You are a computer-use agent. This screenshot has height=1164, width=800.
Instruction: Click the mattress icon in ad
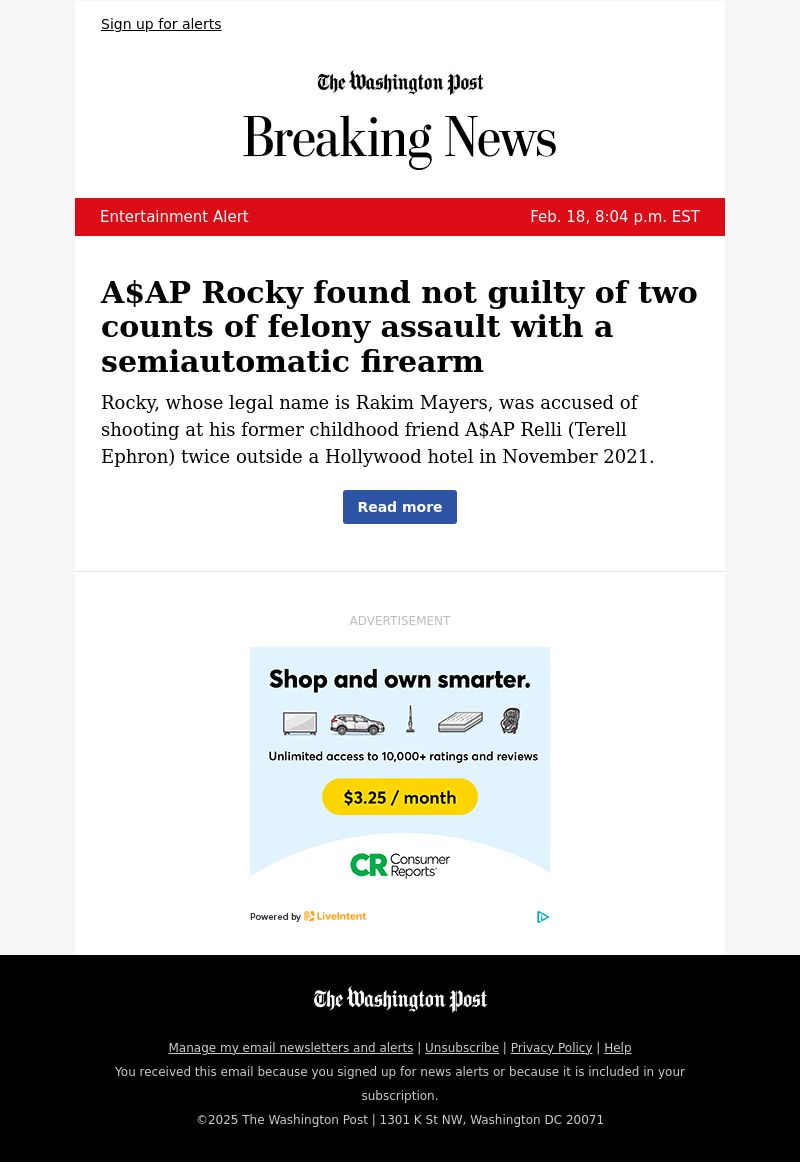tap(460, 722)
